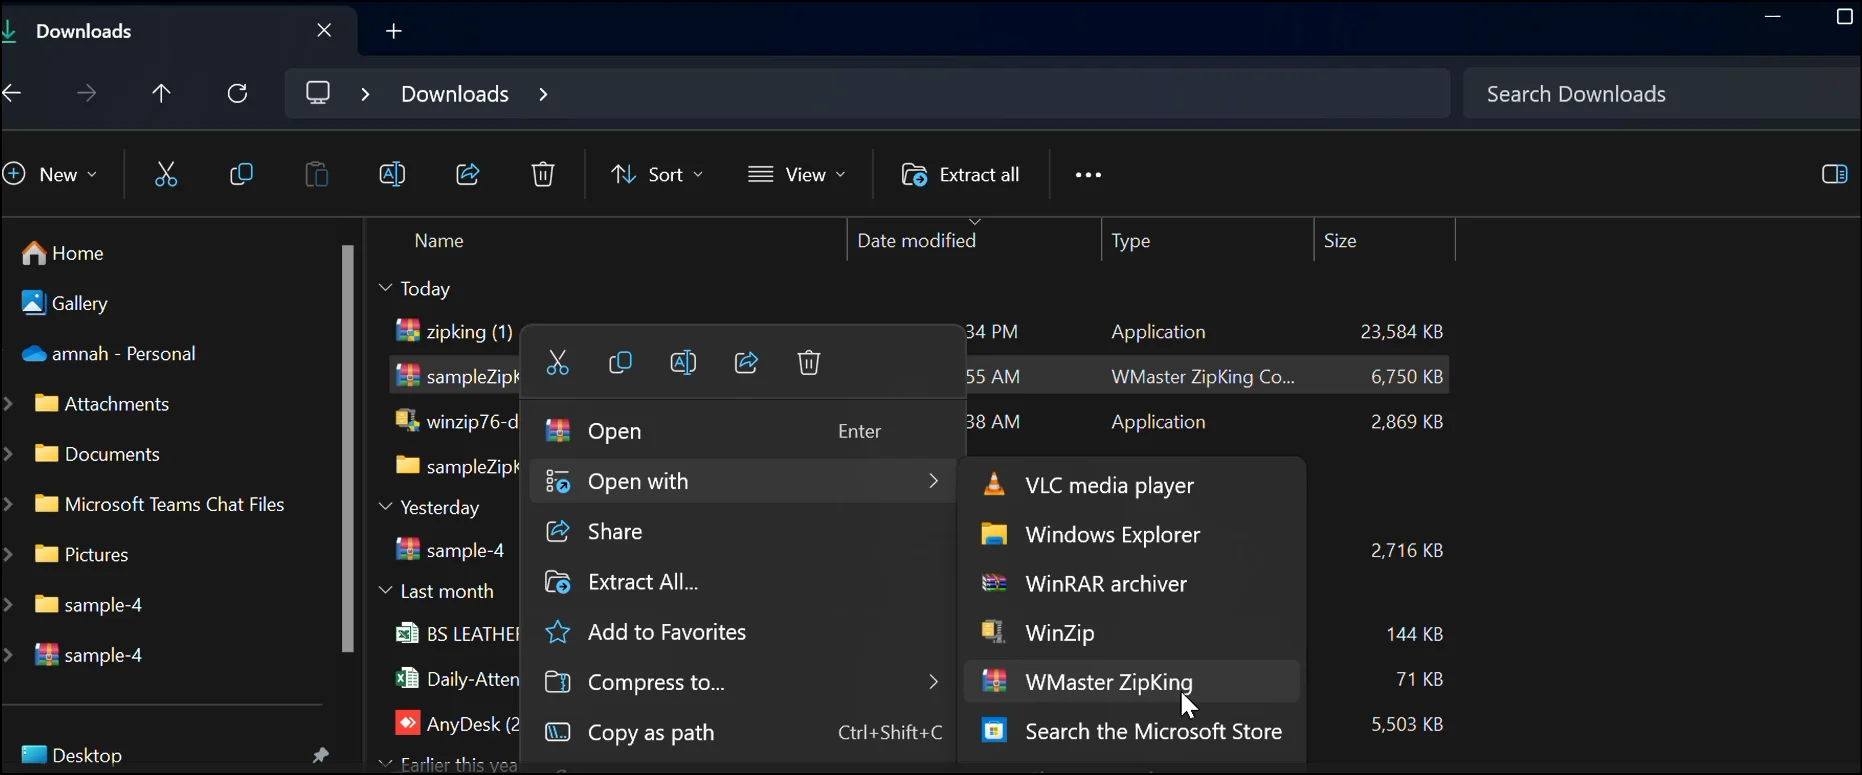The width and height of the screenshot is (1862, 775).
Task: Expand the Attachments folder in sidebar
Action: (x=9, y=404)
